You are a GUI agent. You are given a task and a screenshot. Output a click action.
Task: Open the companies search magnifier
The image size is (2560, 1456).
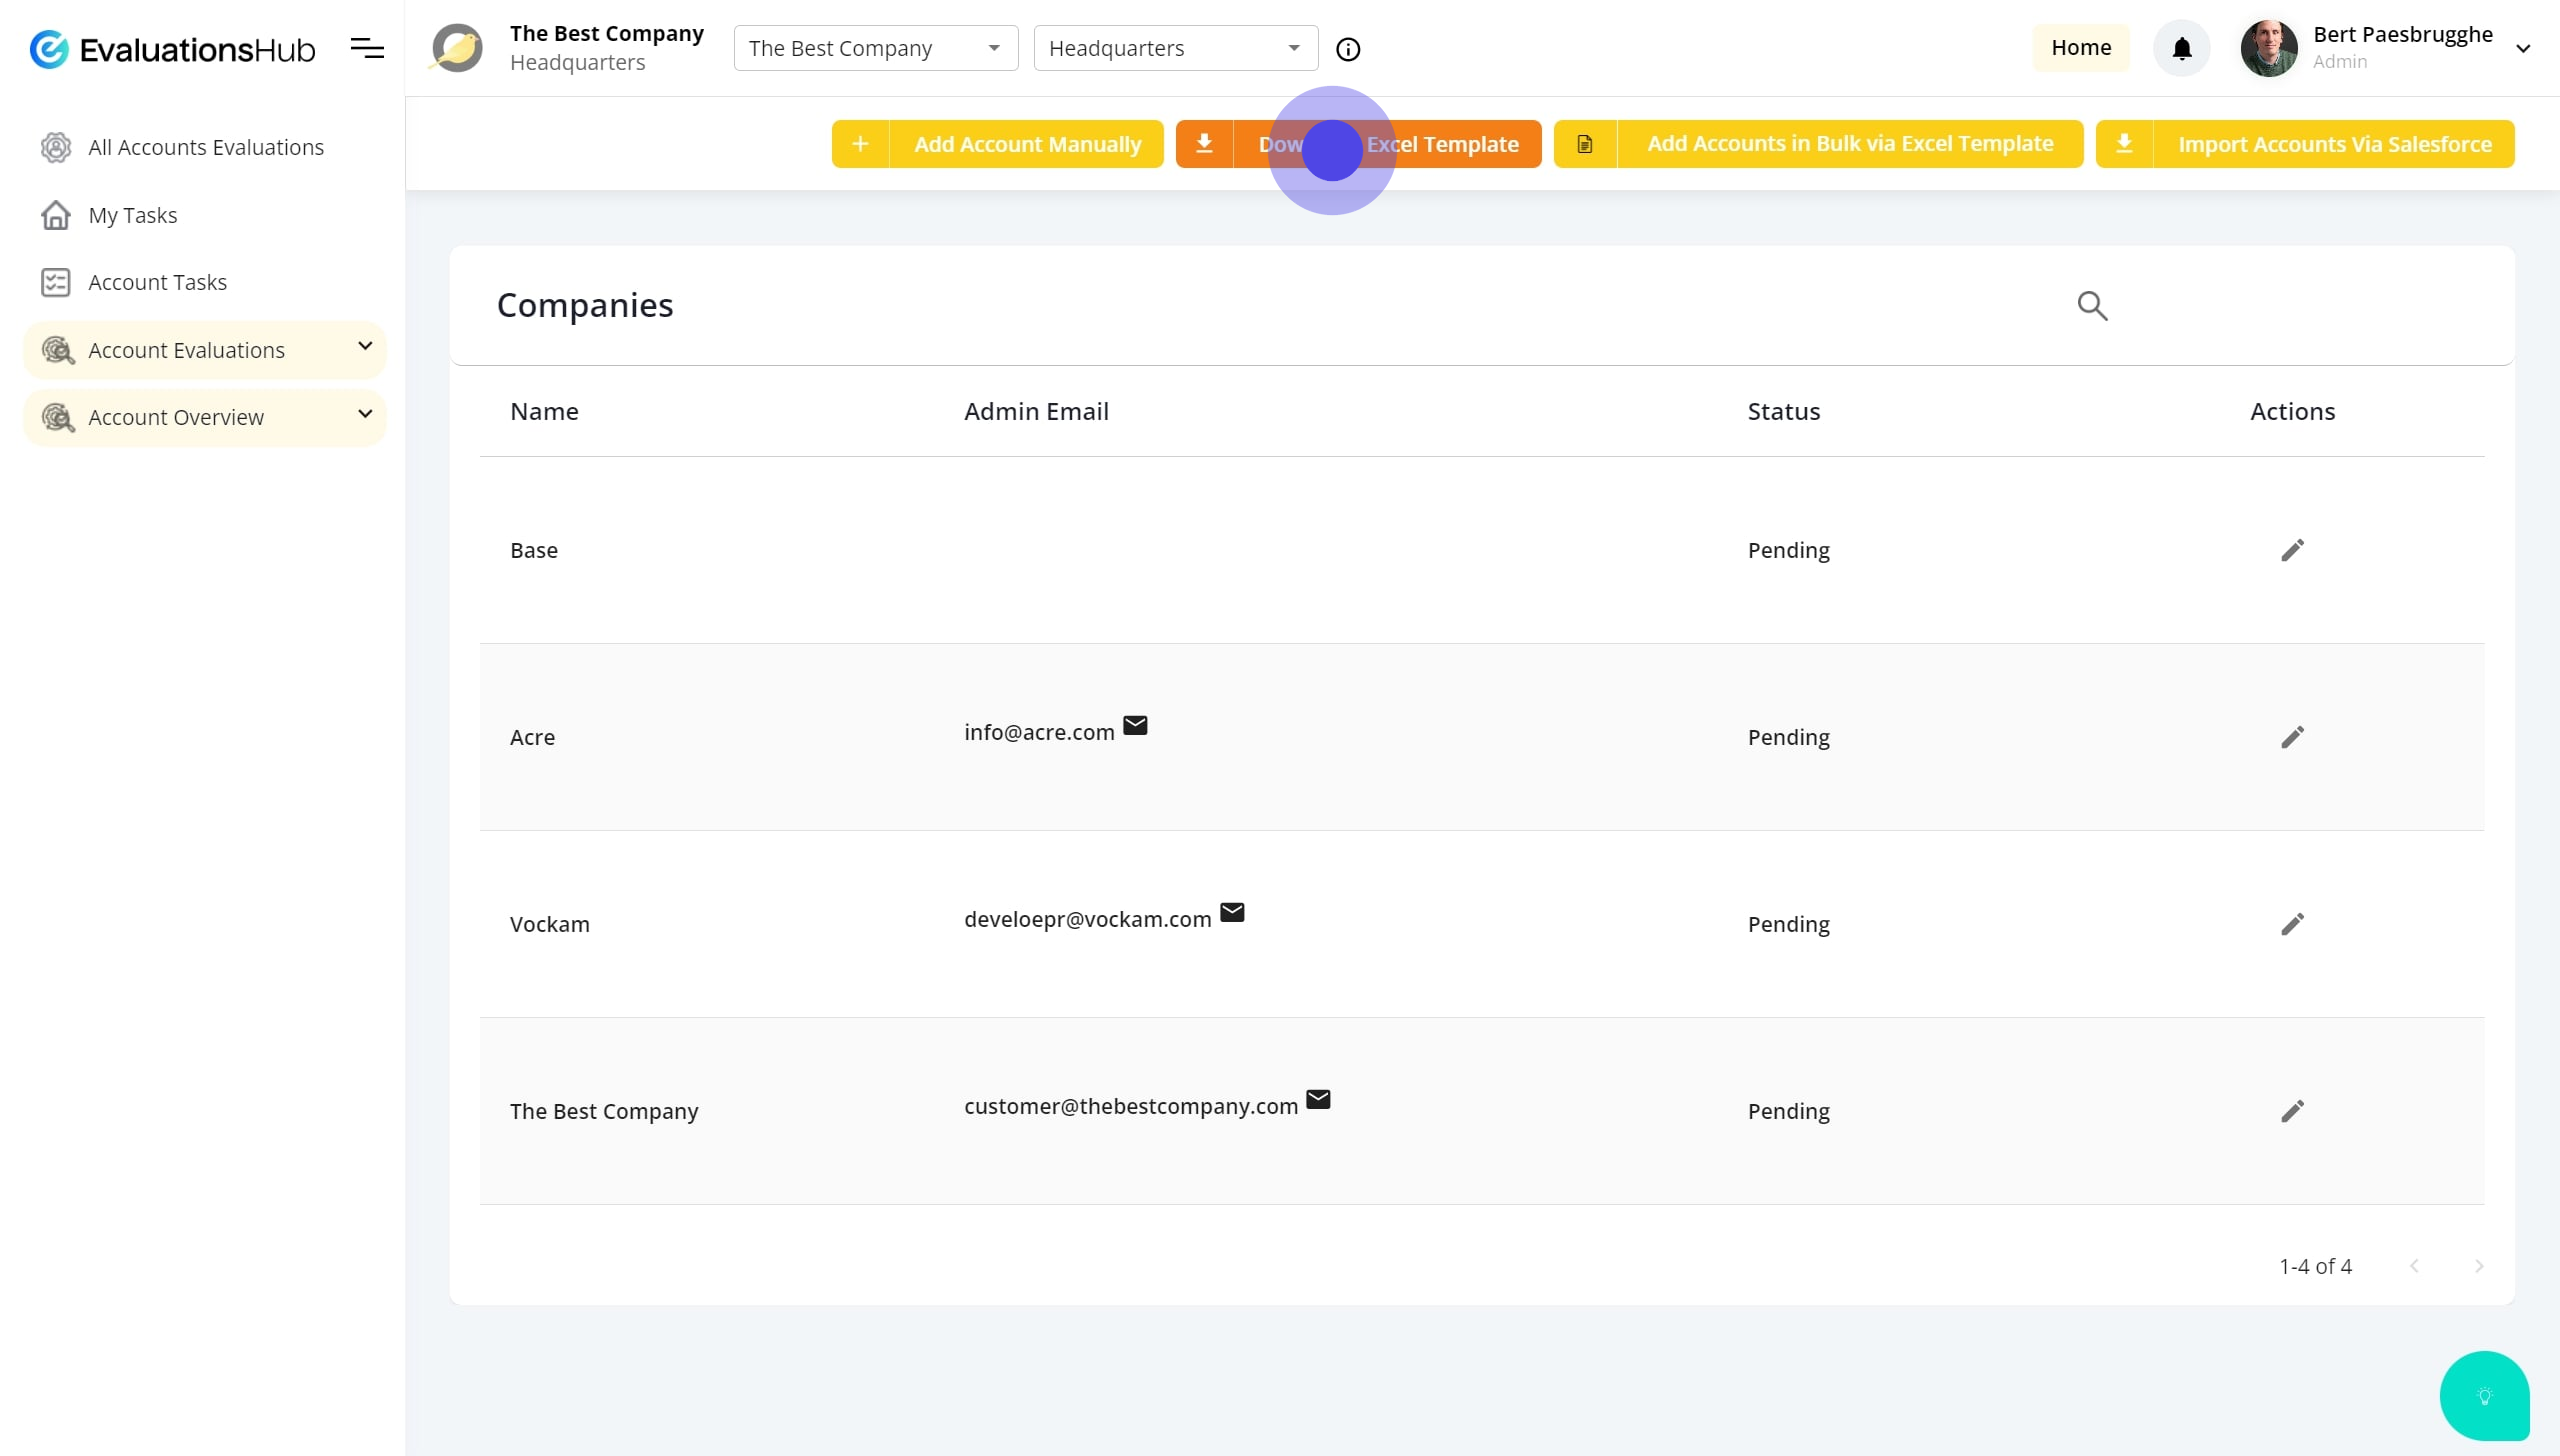pos(2092,306)
